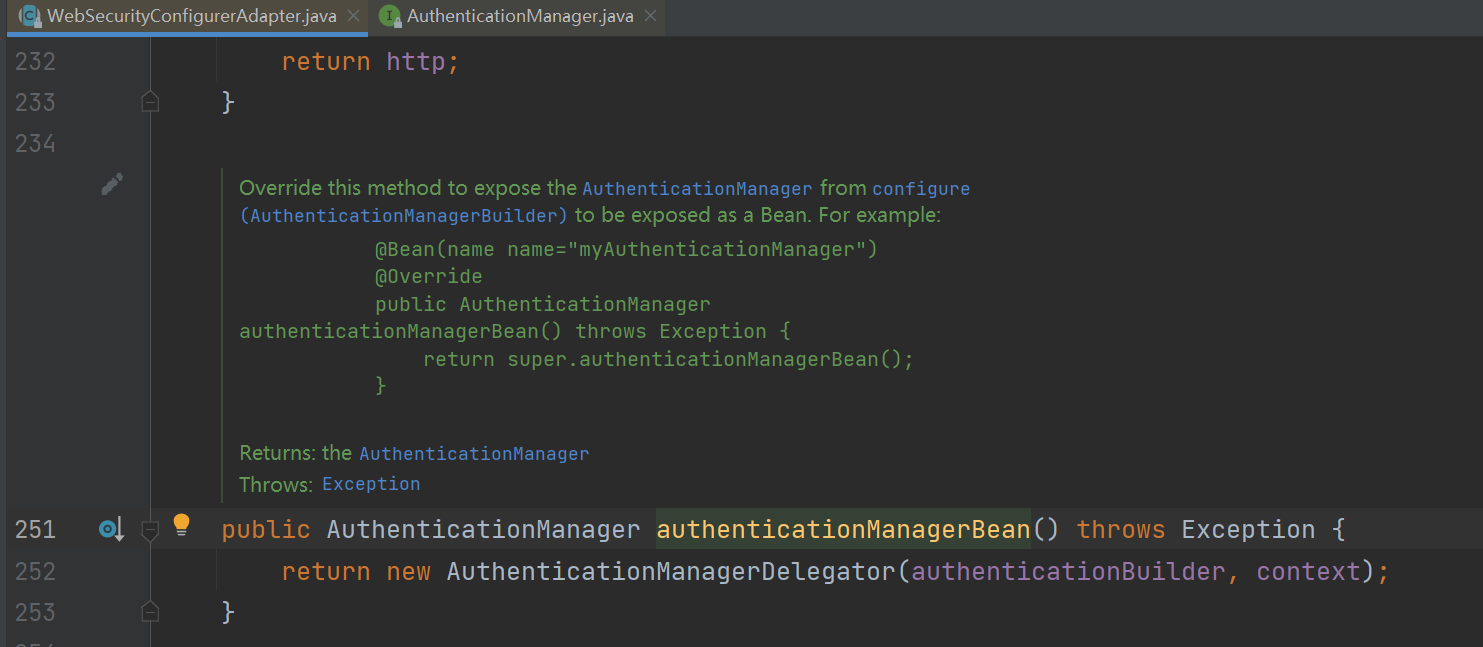Click the yellow lightbulb intention icon
1483x647 pixels.
pyautogui.click(x=181, y=525)
